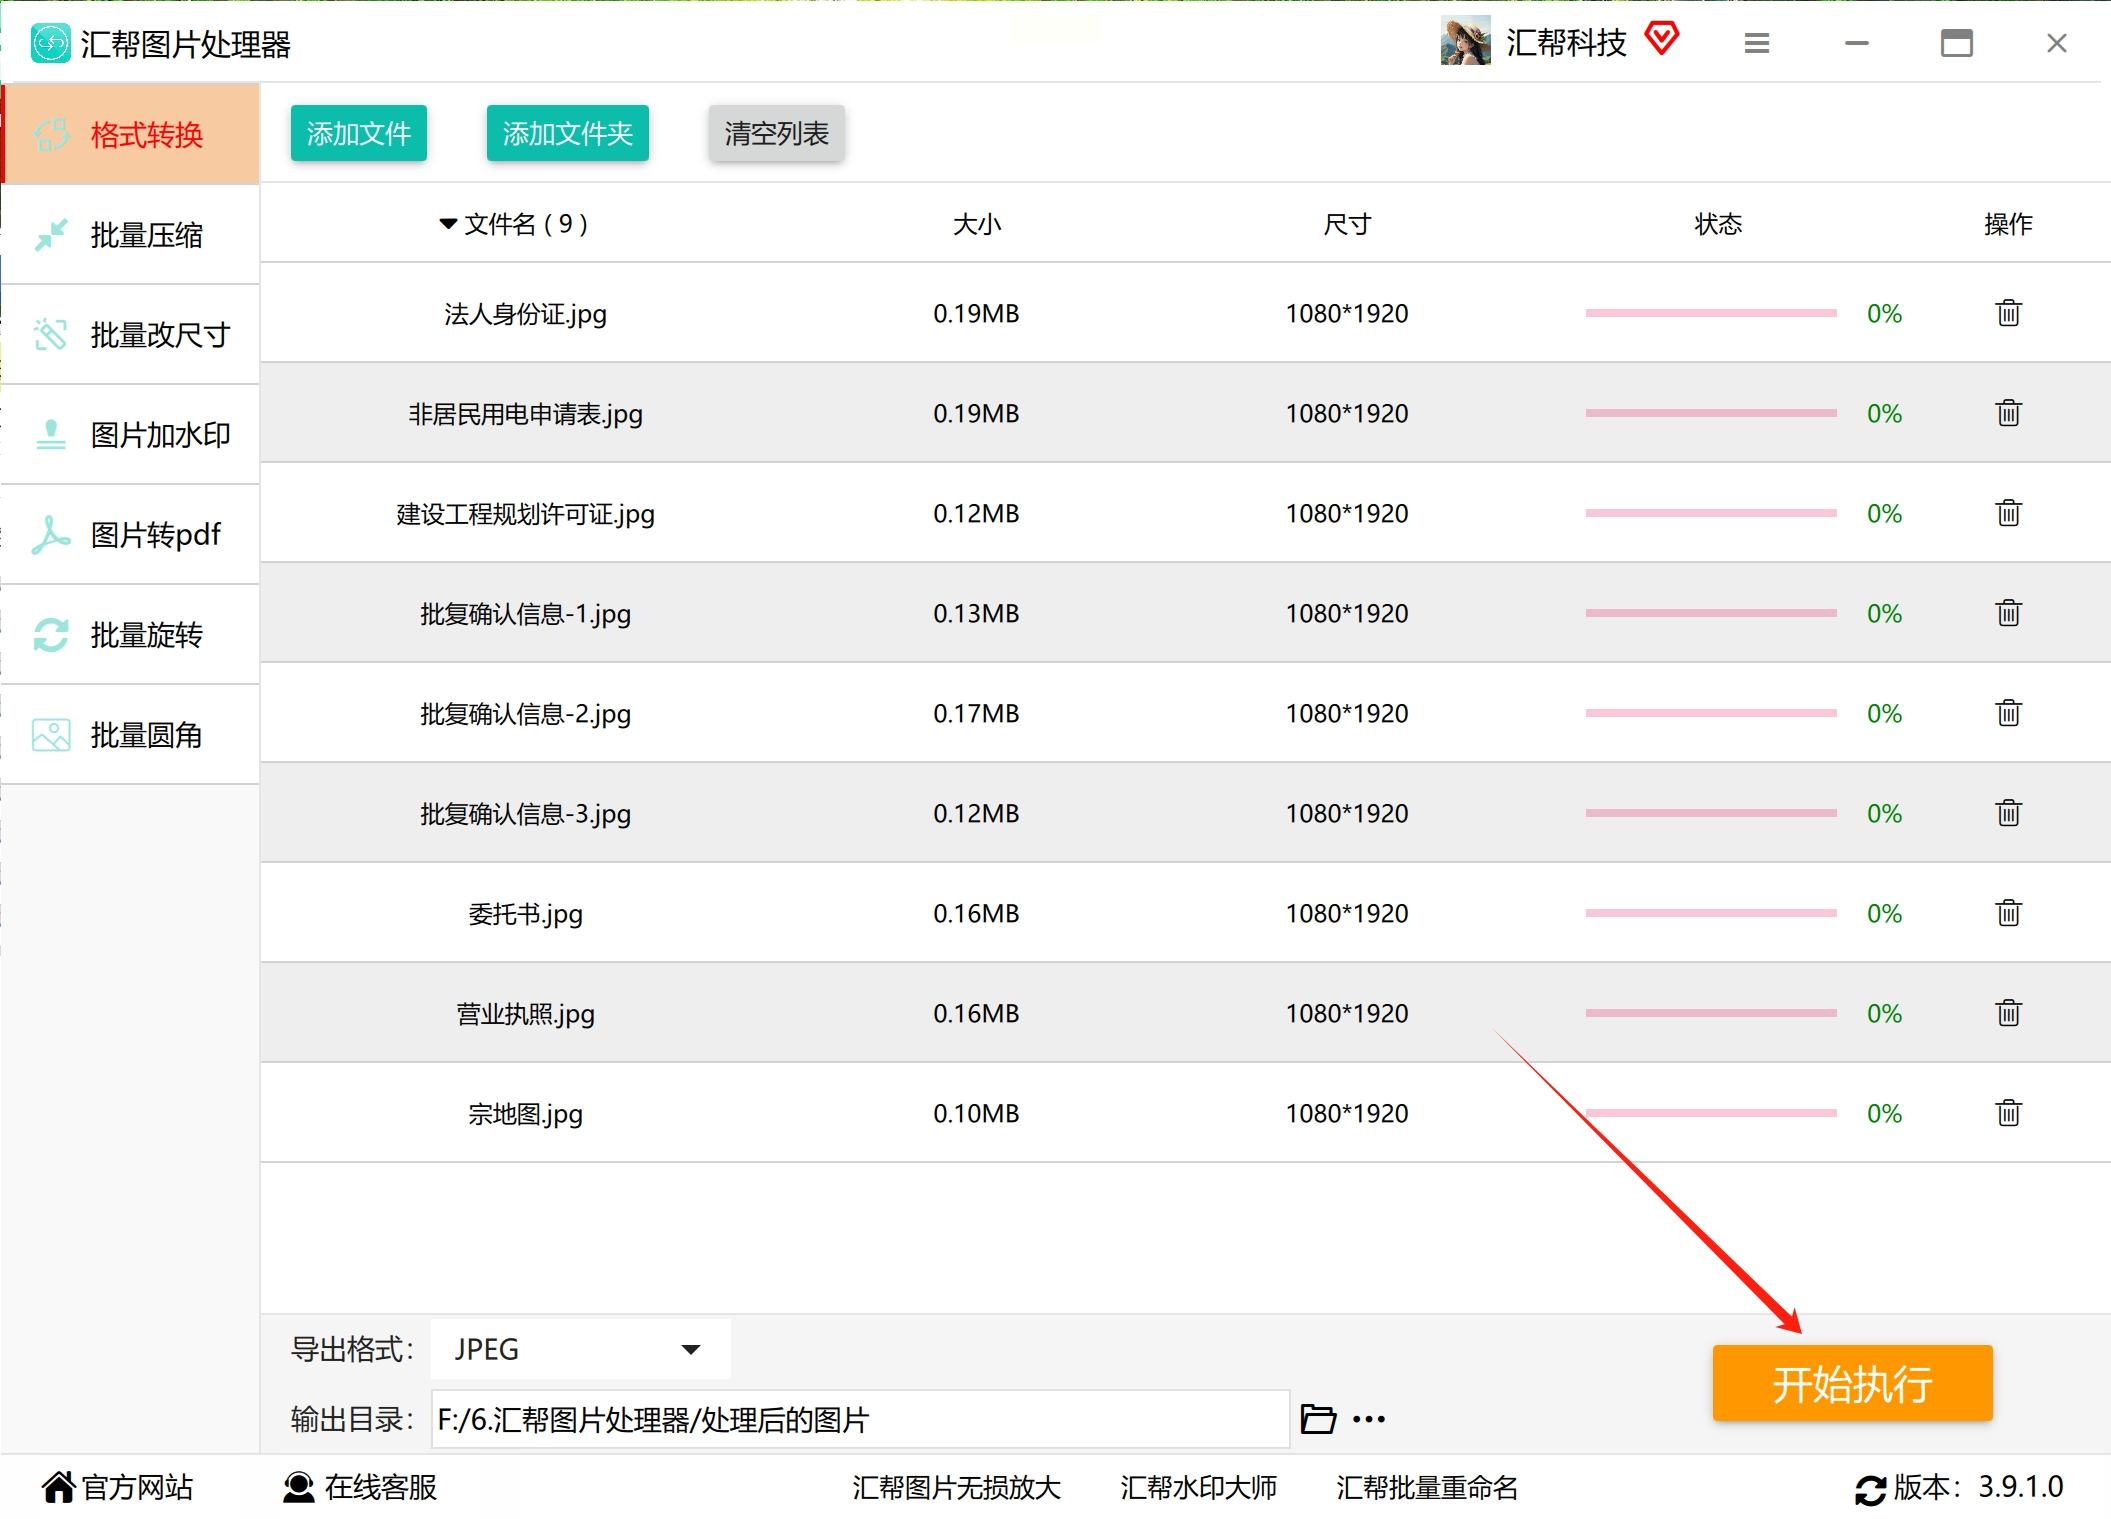Click the version refresh icon
2111x1519 pixels.
tap(1870, 1489)
